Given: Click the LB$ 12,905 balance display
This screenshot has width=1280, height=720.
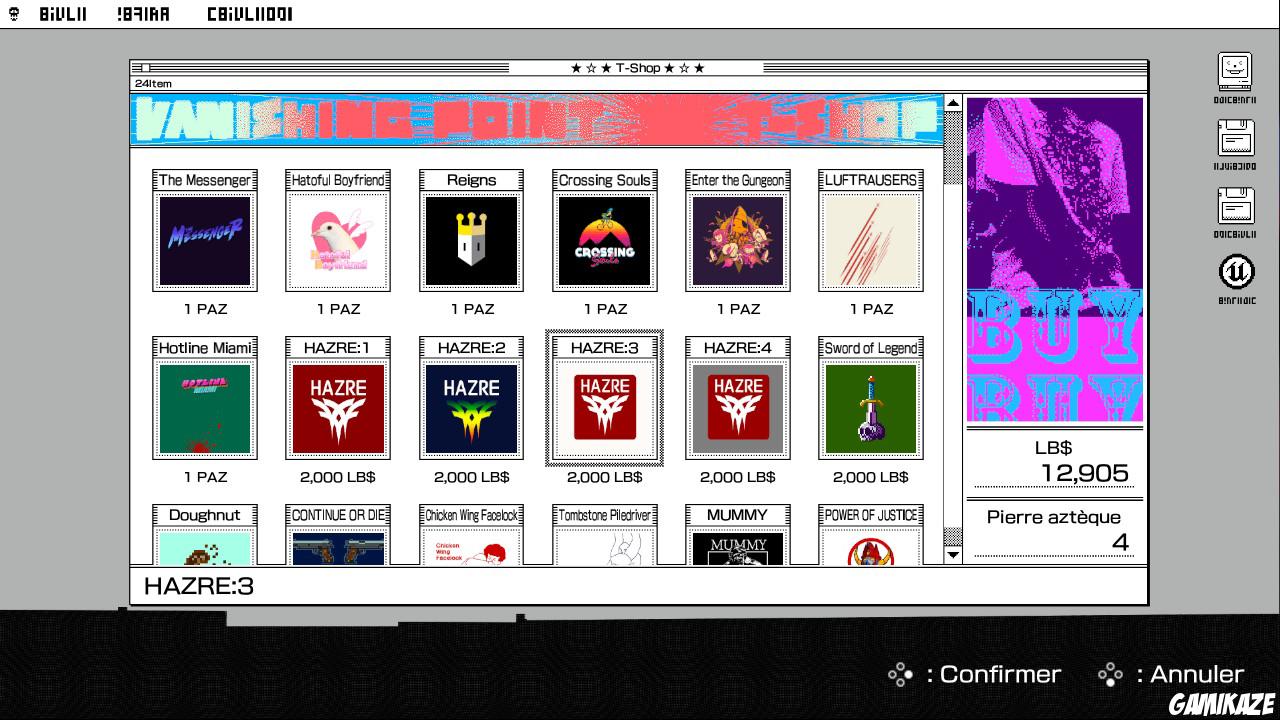Looking at the screenshot, I should coord(1055,461).
